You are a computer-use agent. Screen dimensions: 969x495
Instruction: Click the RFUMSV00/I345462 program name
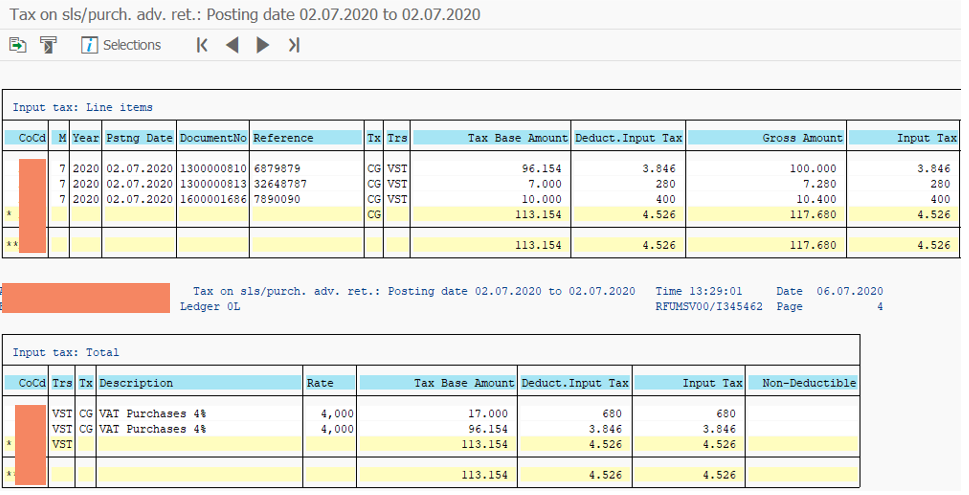(709, 307)
